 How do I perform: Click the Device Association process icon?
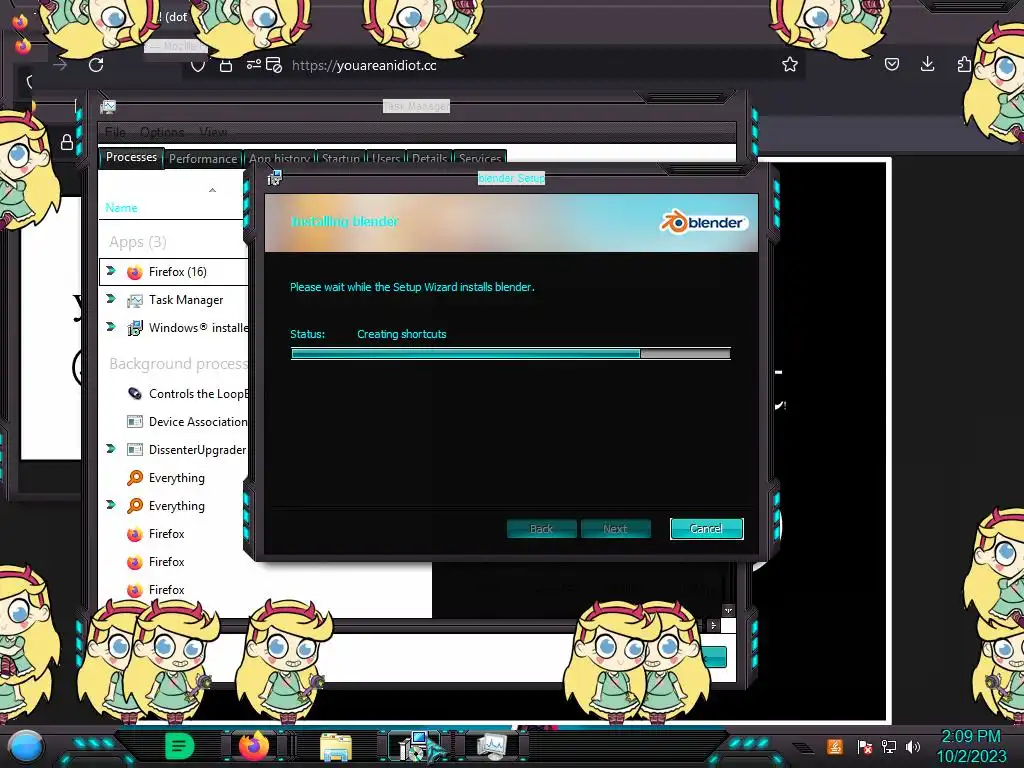tap(135, 422)
